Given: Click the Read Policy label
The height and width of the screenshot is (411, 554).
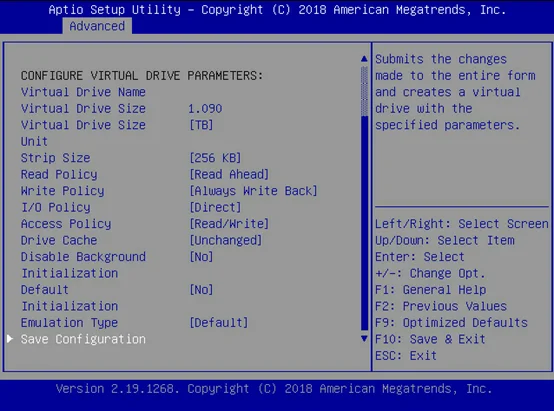Looking at the screenshot, I should [59, 175].
